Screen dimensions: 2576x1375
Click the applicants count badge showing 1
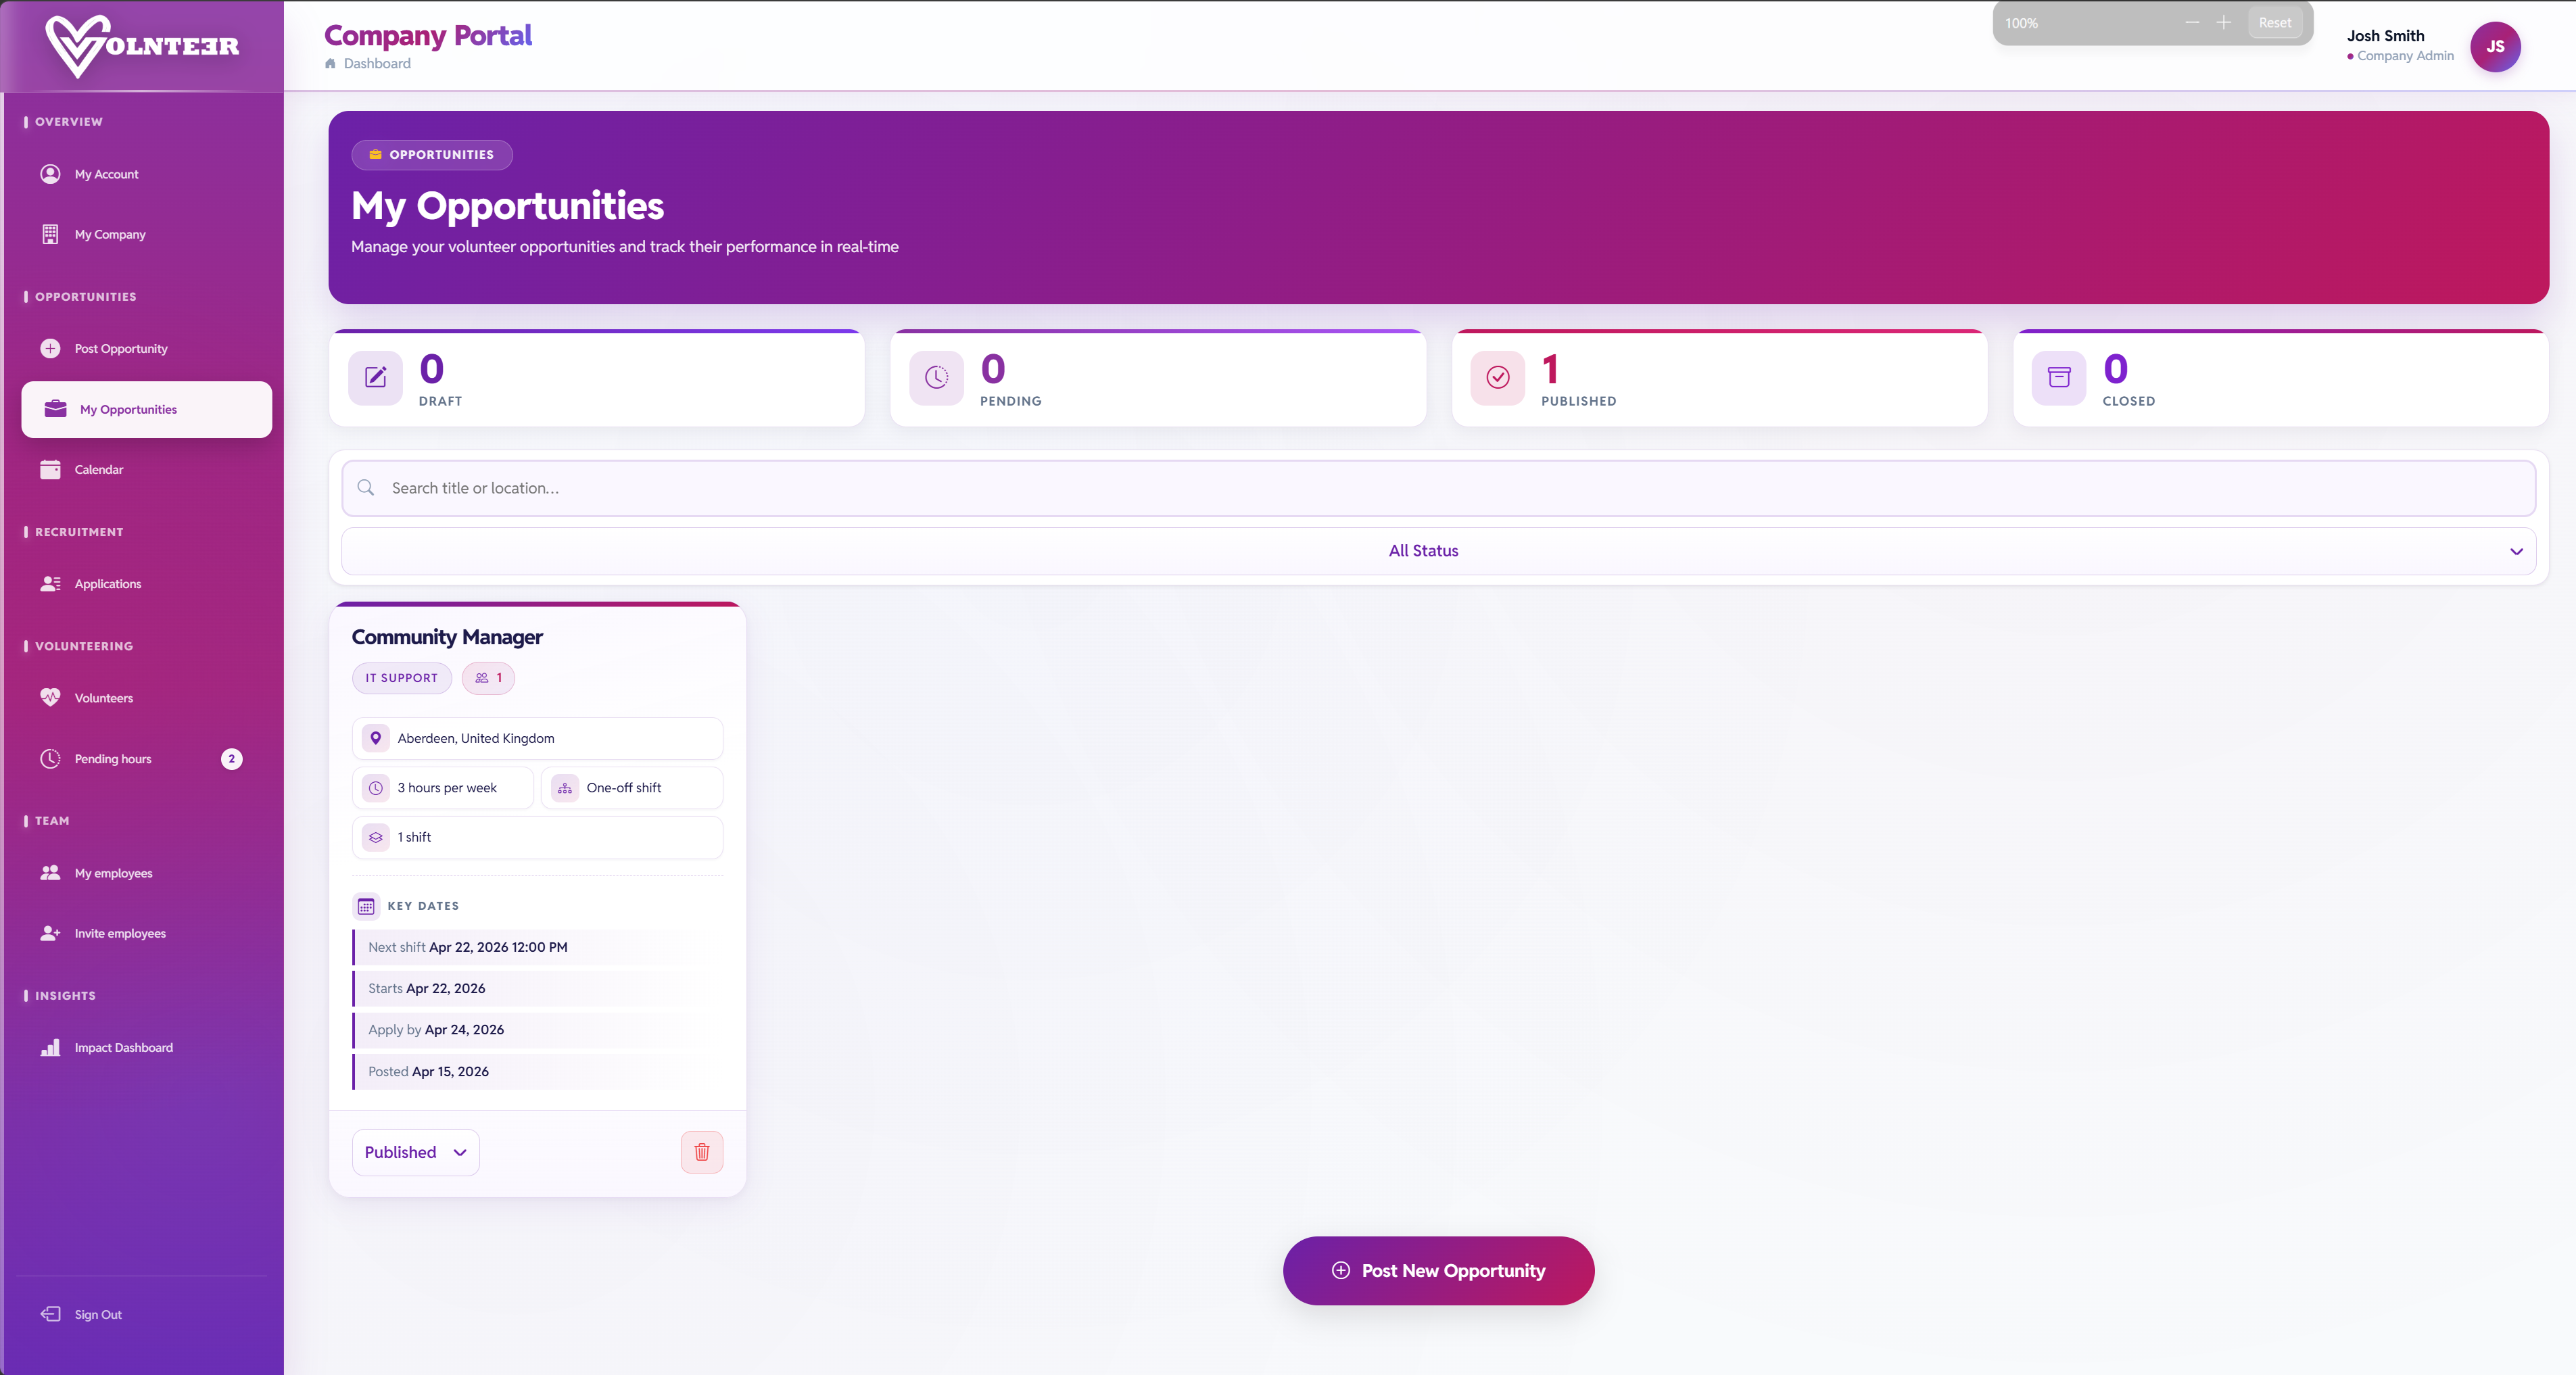point(488,678)
